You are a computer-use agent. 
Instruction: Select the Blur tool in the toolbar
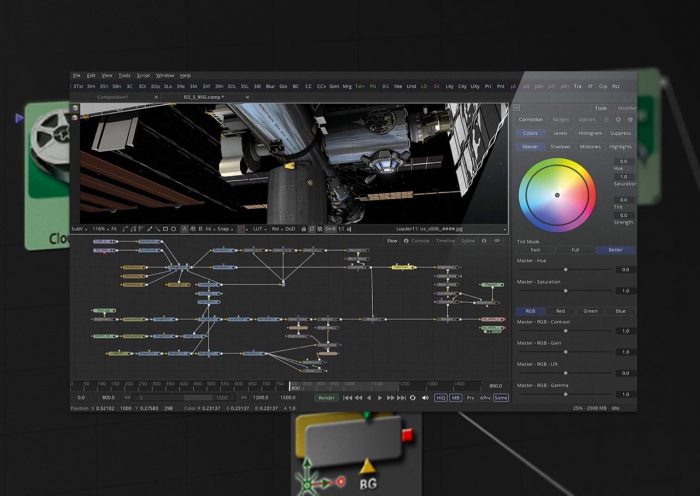270,87
